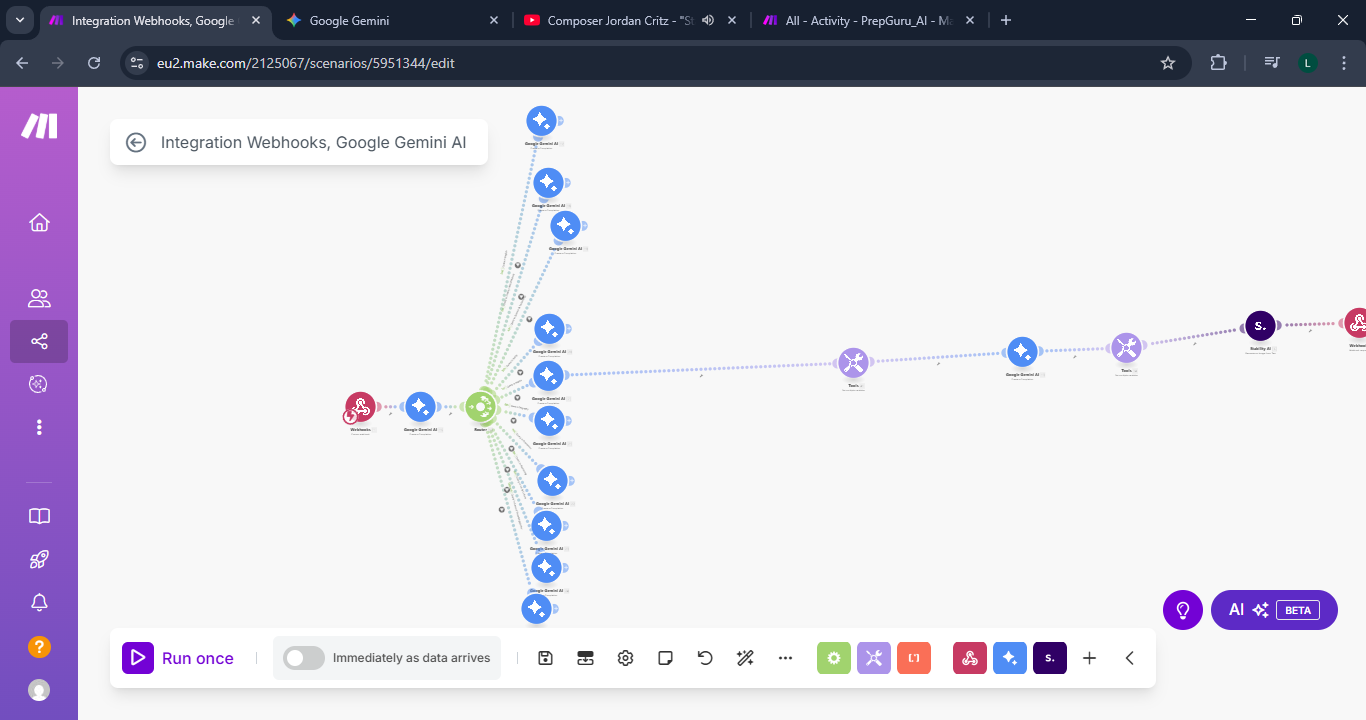This screenshot has height=720, width=1366.
Task: Open the first Tools module after router branch
Action: click(853, 363)
